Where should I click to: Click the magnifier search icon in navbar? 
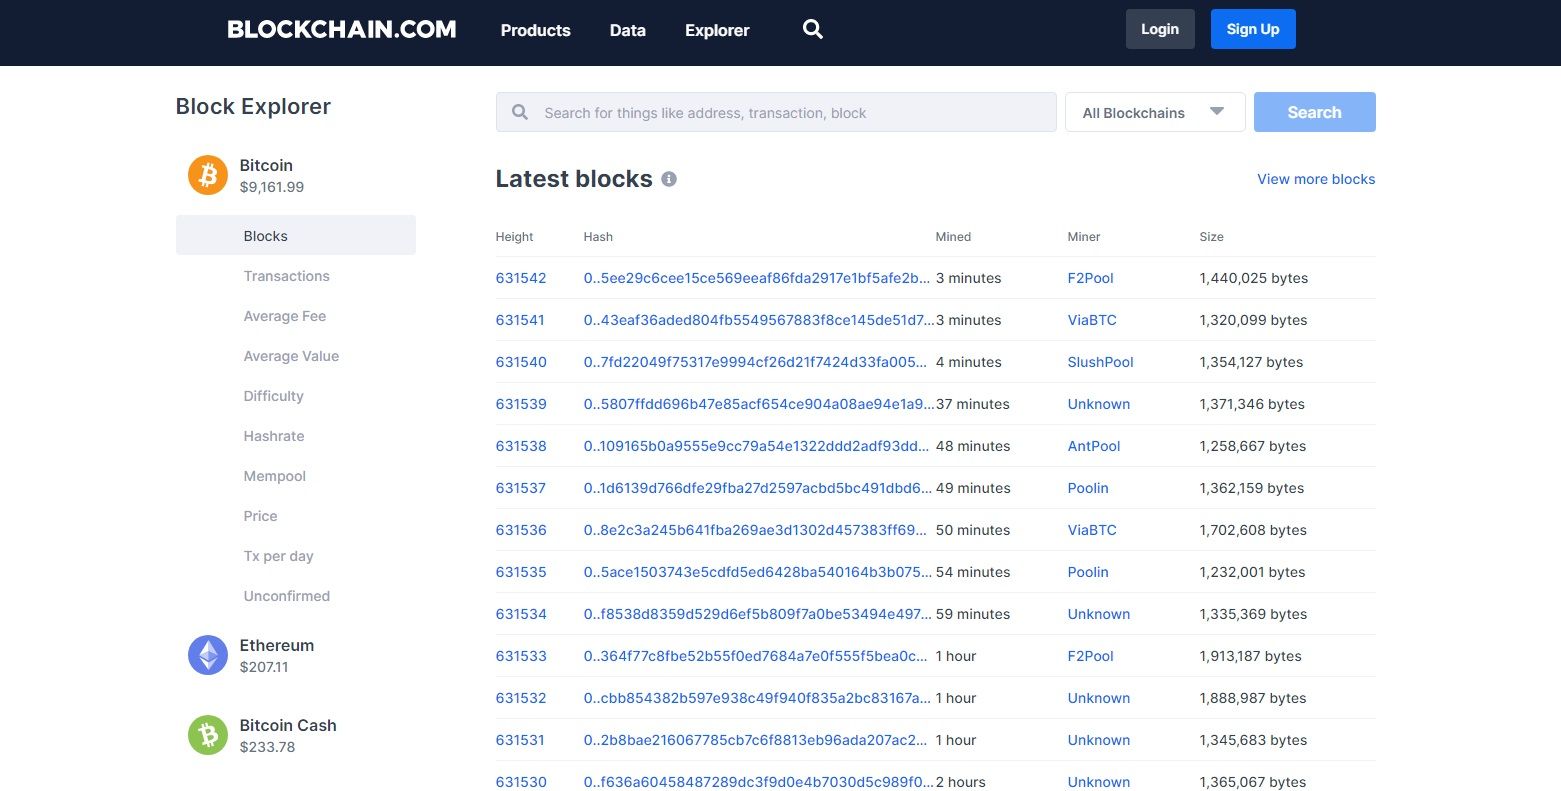(813, 30)
